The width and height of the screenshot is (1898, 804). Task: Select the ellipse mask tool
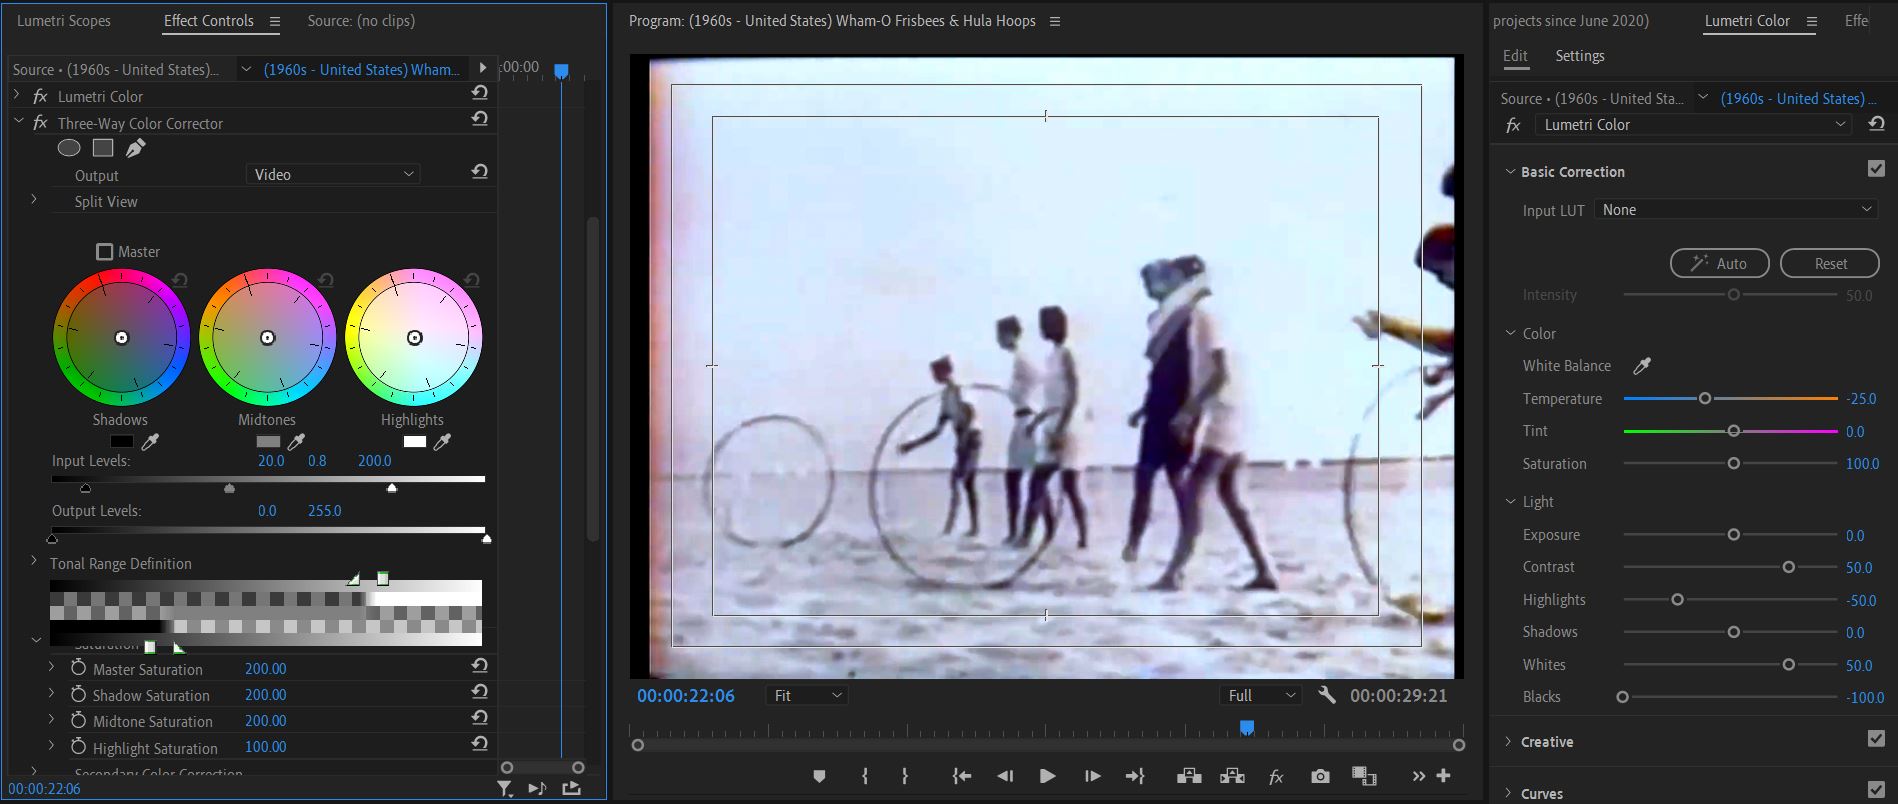(x=69, y=148)
